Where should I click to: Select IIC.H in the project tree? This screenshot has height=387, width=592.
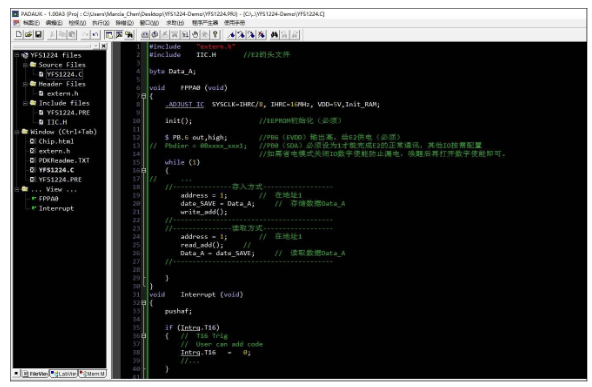pyautogui.click(x=57, y=122)
